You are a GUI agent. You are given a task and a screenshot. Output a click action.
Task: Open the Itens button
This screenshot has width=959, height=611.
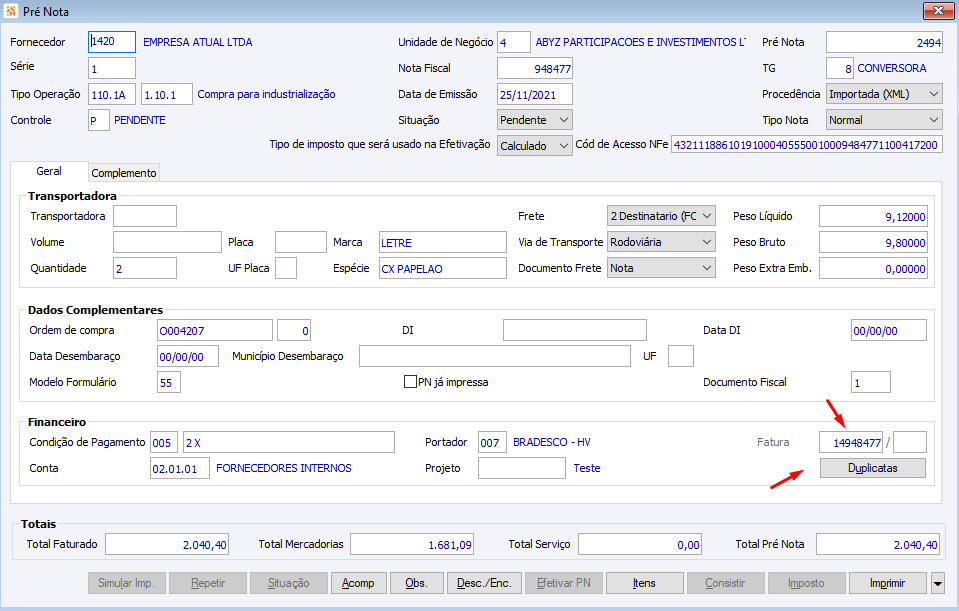pyautogui.click(x=645, y=583)
